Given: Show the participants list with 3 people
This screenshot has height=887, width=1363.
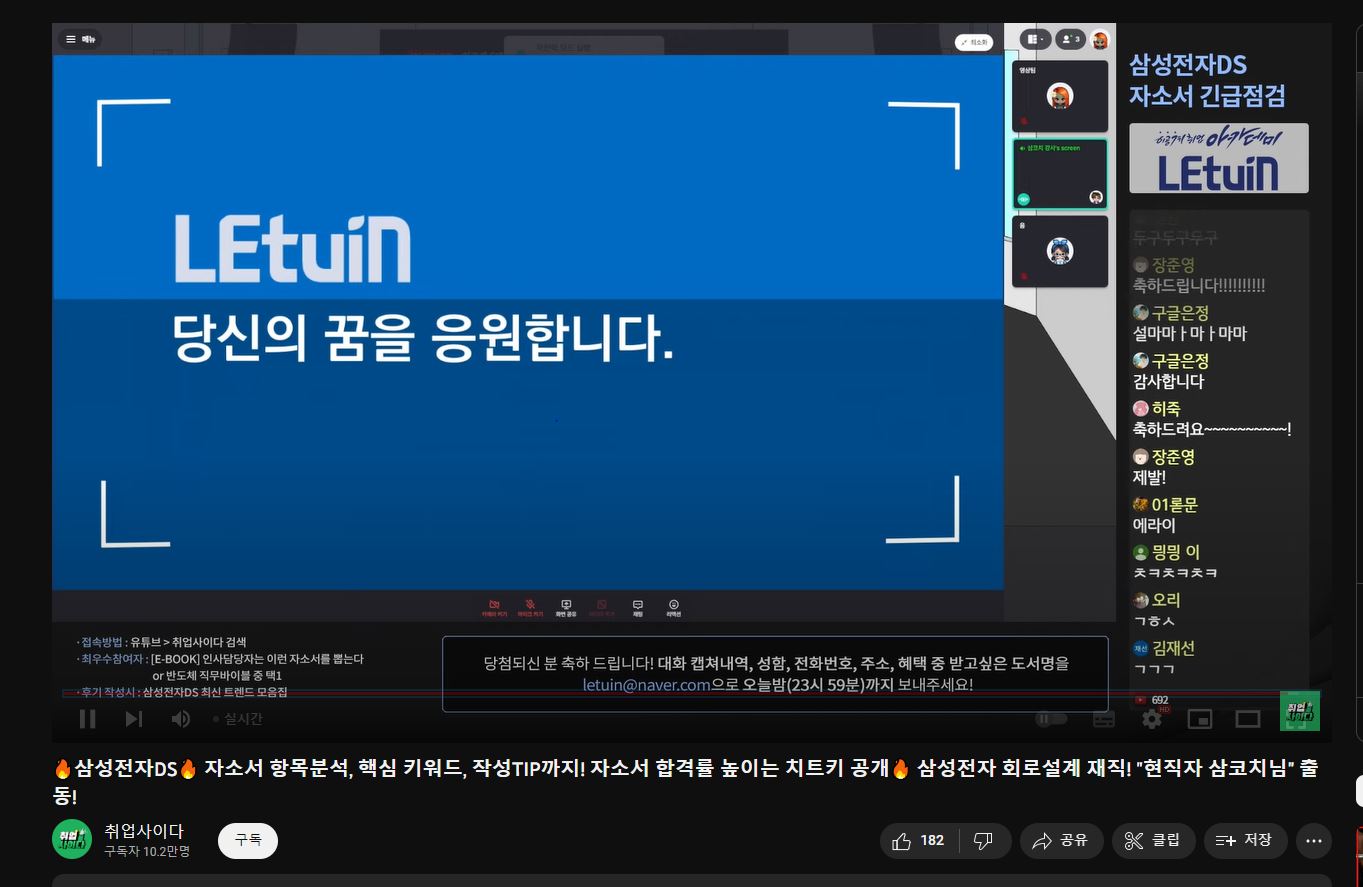Looking at the screenshot, I should (1070, 40).
